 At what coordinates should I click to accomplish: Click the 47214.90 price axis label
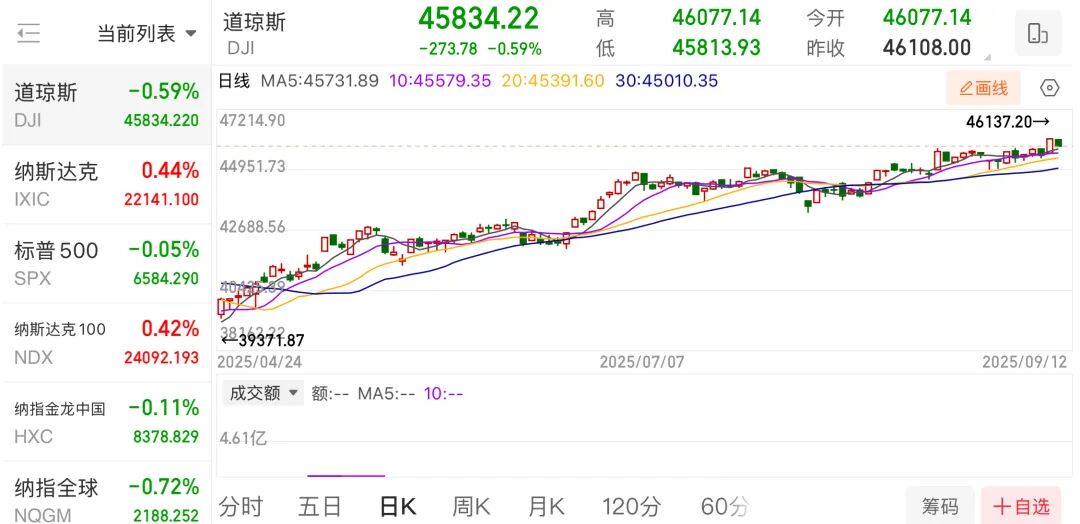pyautogui.click(x=252, y=121)
